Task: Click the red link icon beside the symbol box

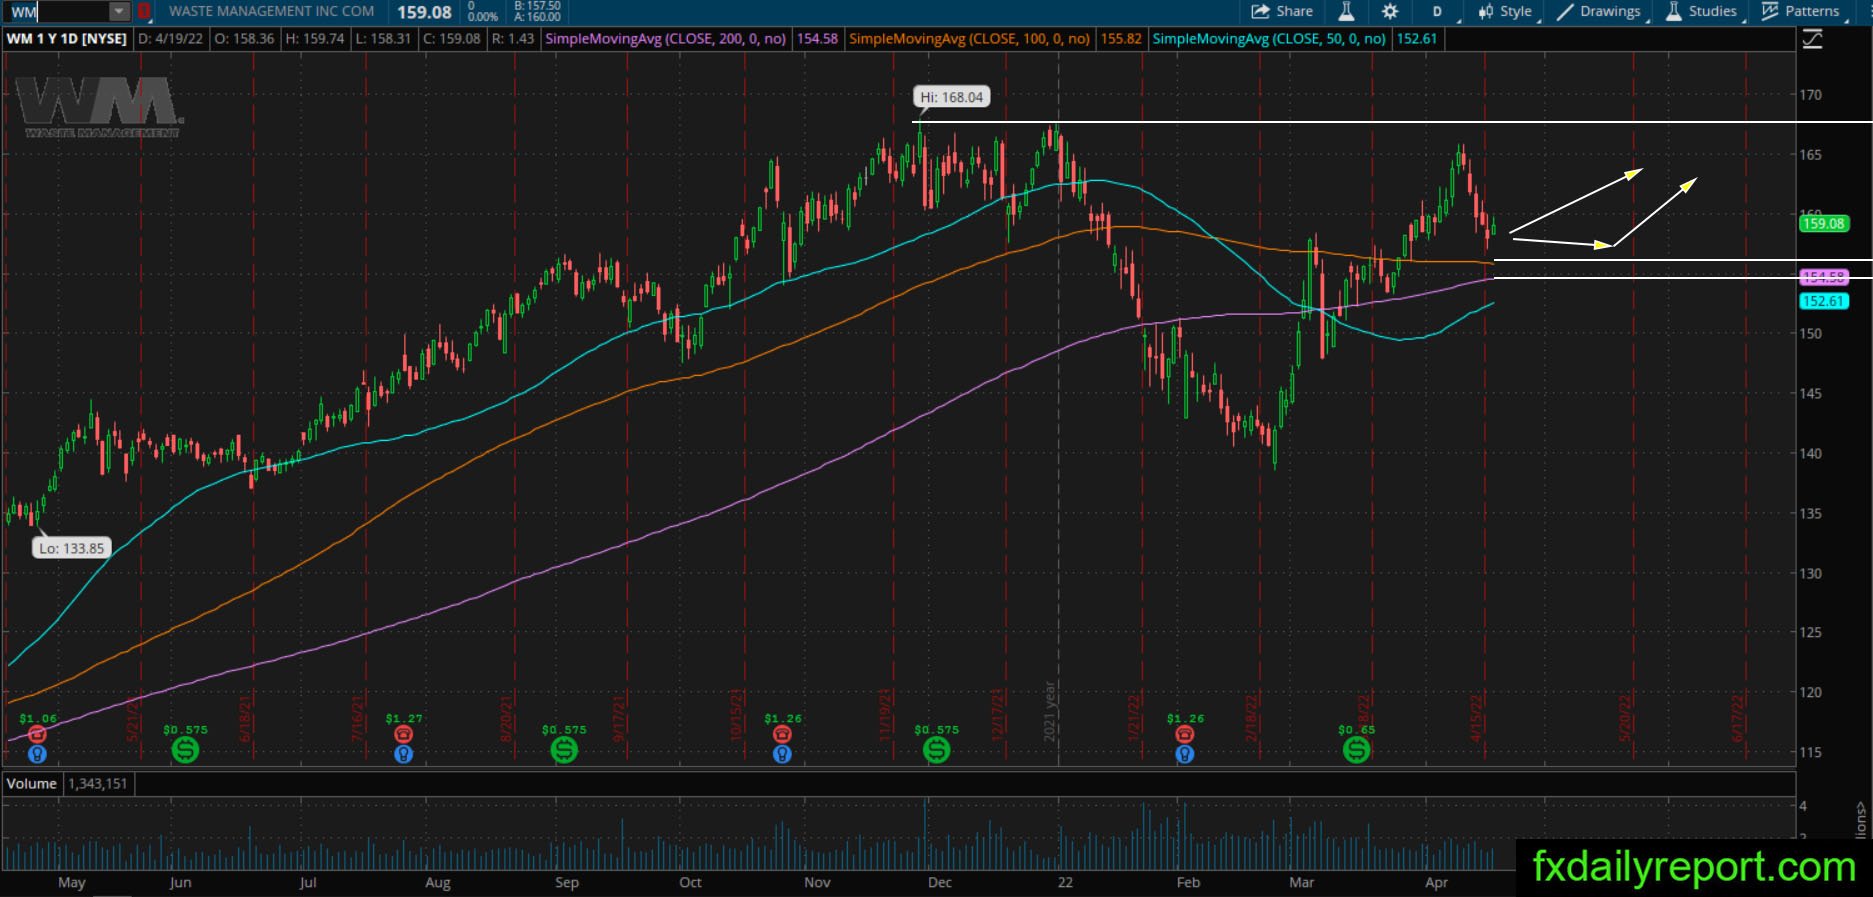Action: point(145,12)
